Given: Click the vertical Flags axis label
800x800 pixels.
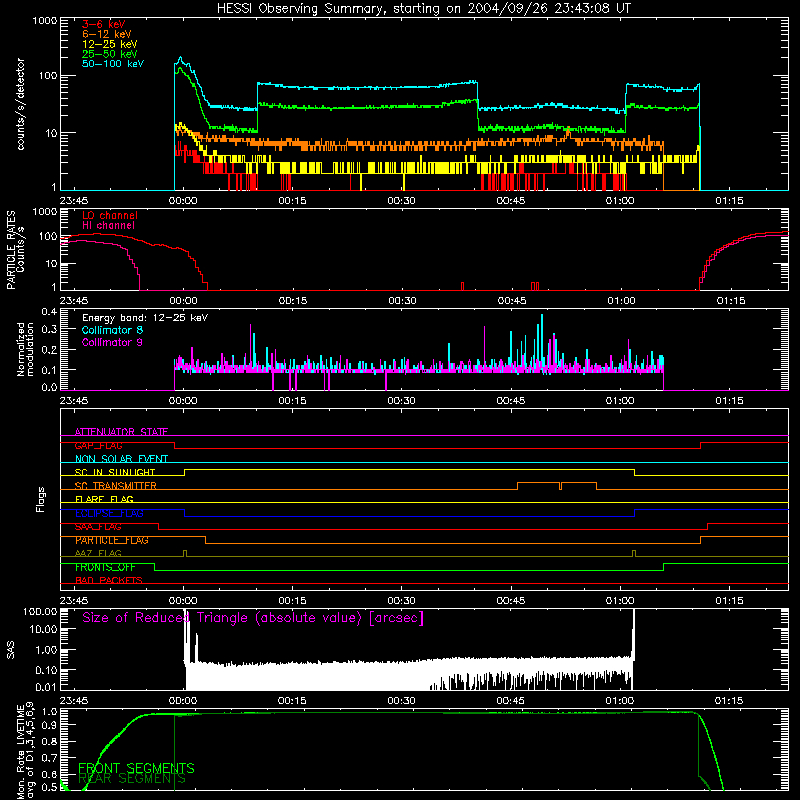Looking at the screenshot, I should 40,499.
